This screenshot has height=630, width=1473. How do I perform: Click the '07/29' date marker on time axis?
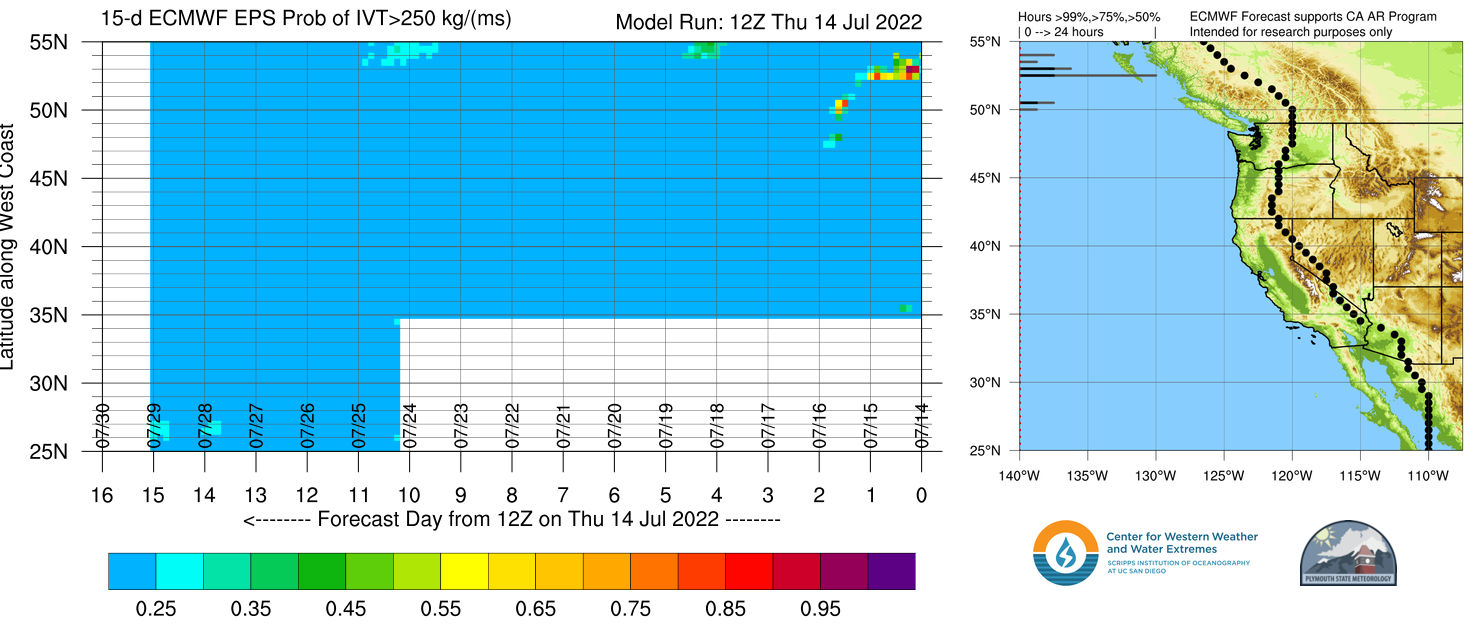(x=153, y=424)
